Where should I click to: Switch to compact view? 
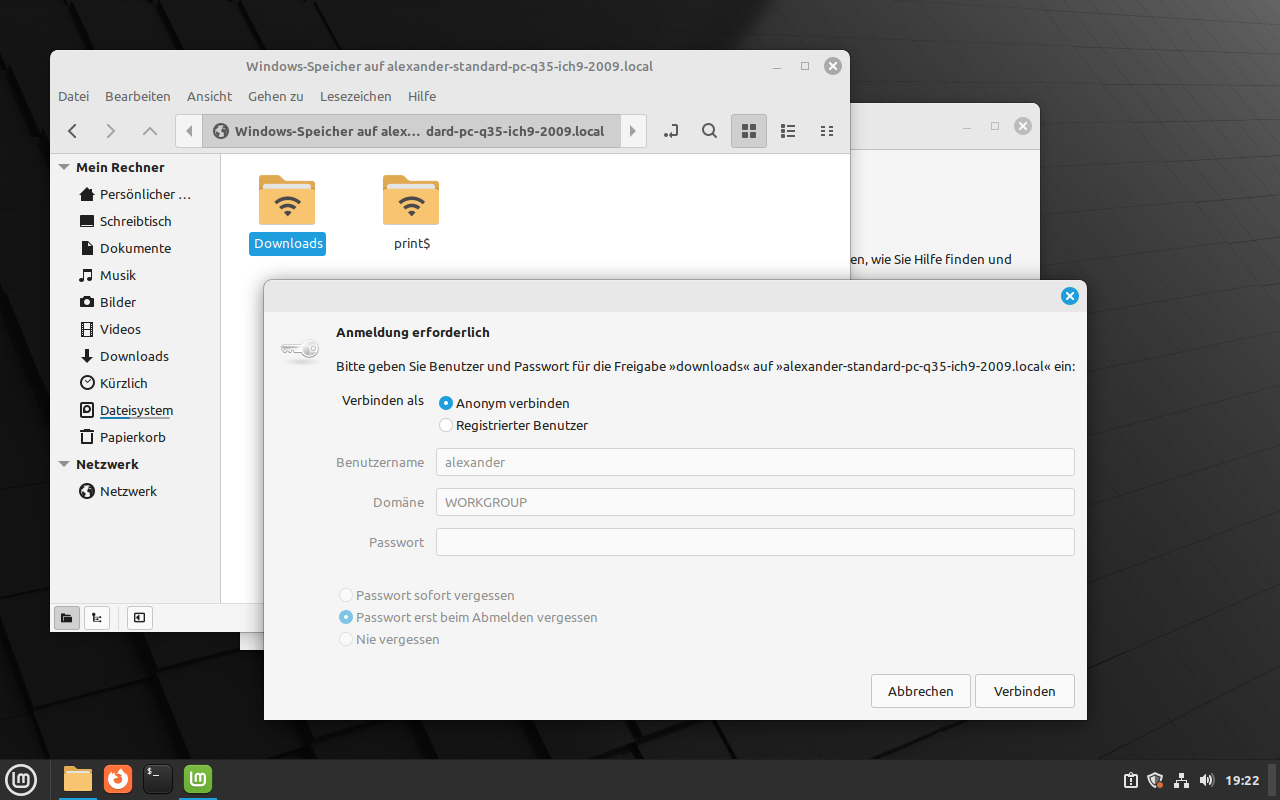click(827, 131)
